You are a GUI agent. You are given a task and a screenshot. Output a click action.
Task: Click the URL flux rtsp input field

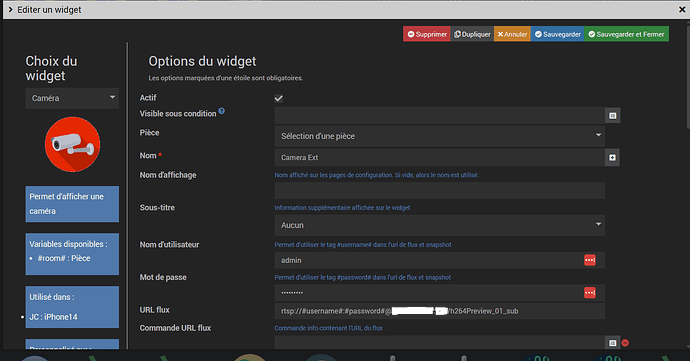[x=439, y=311]
